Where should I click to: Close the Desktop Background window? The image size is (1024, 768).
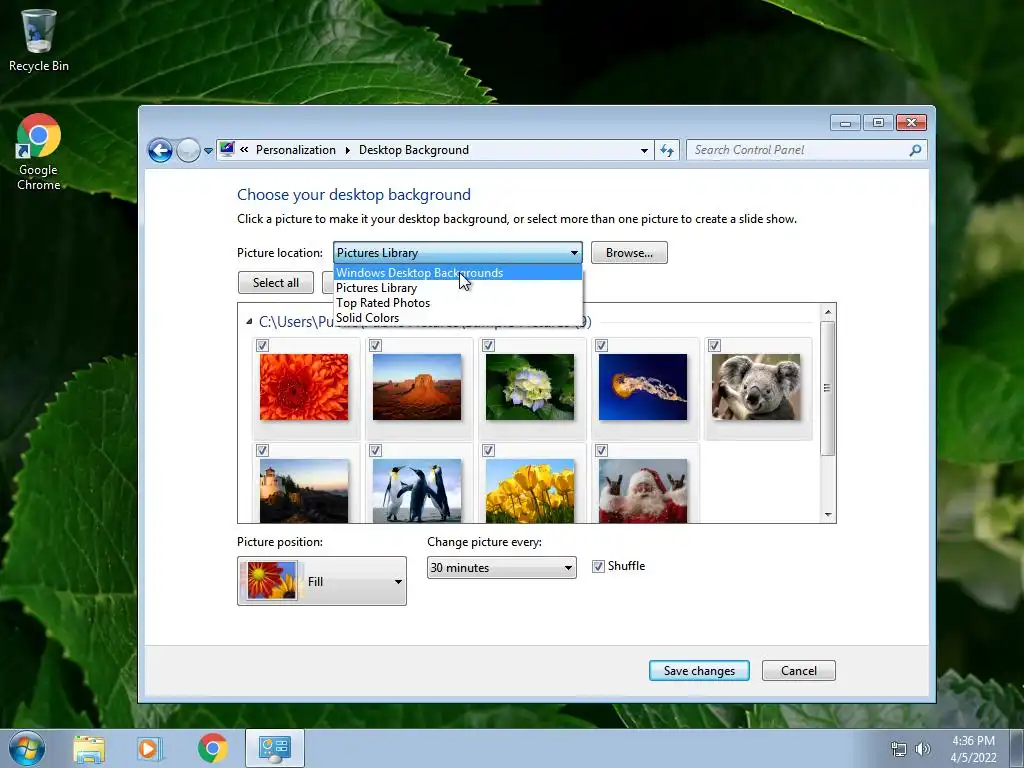[911, 123]
